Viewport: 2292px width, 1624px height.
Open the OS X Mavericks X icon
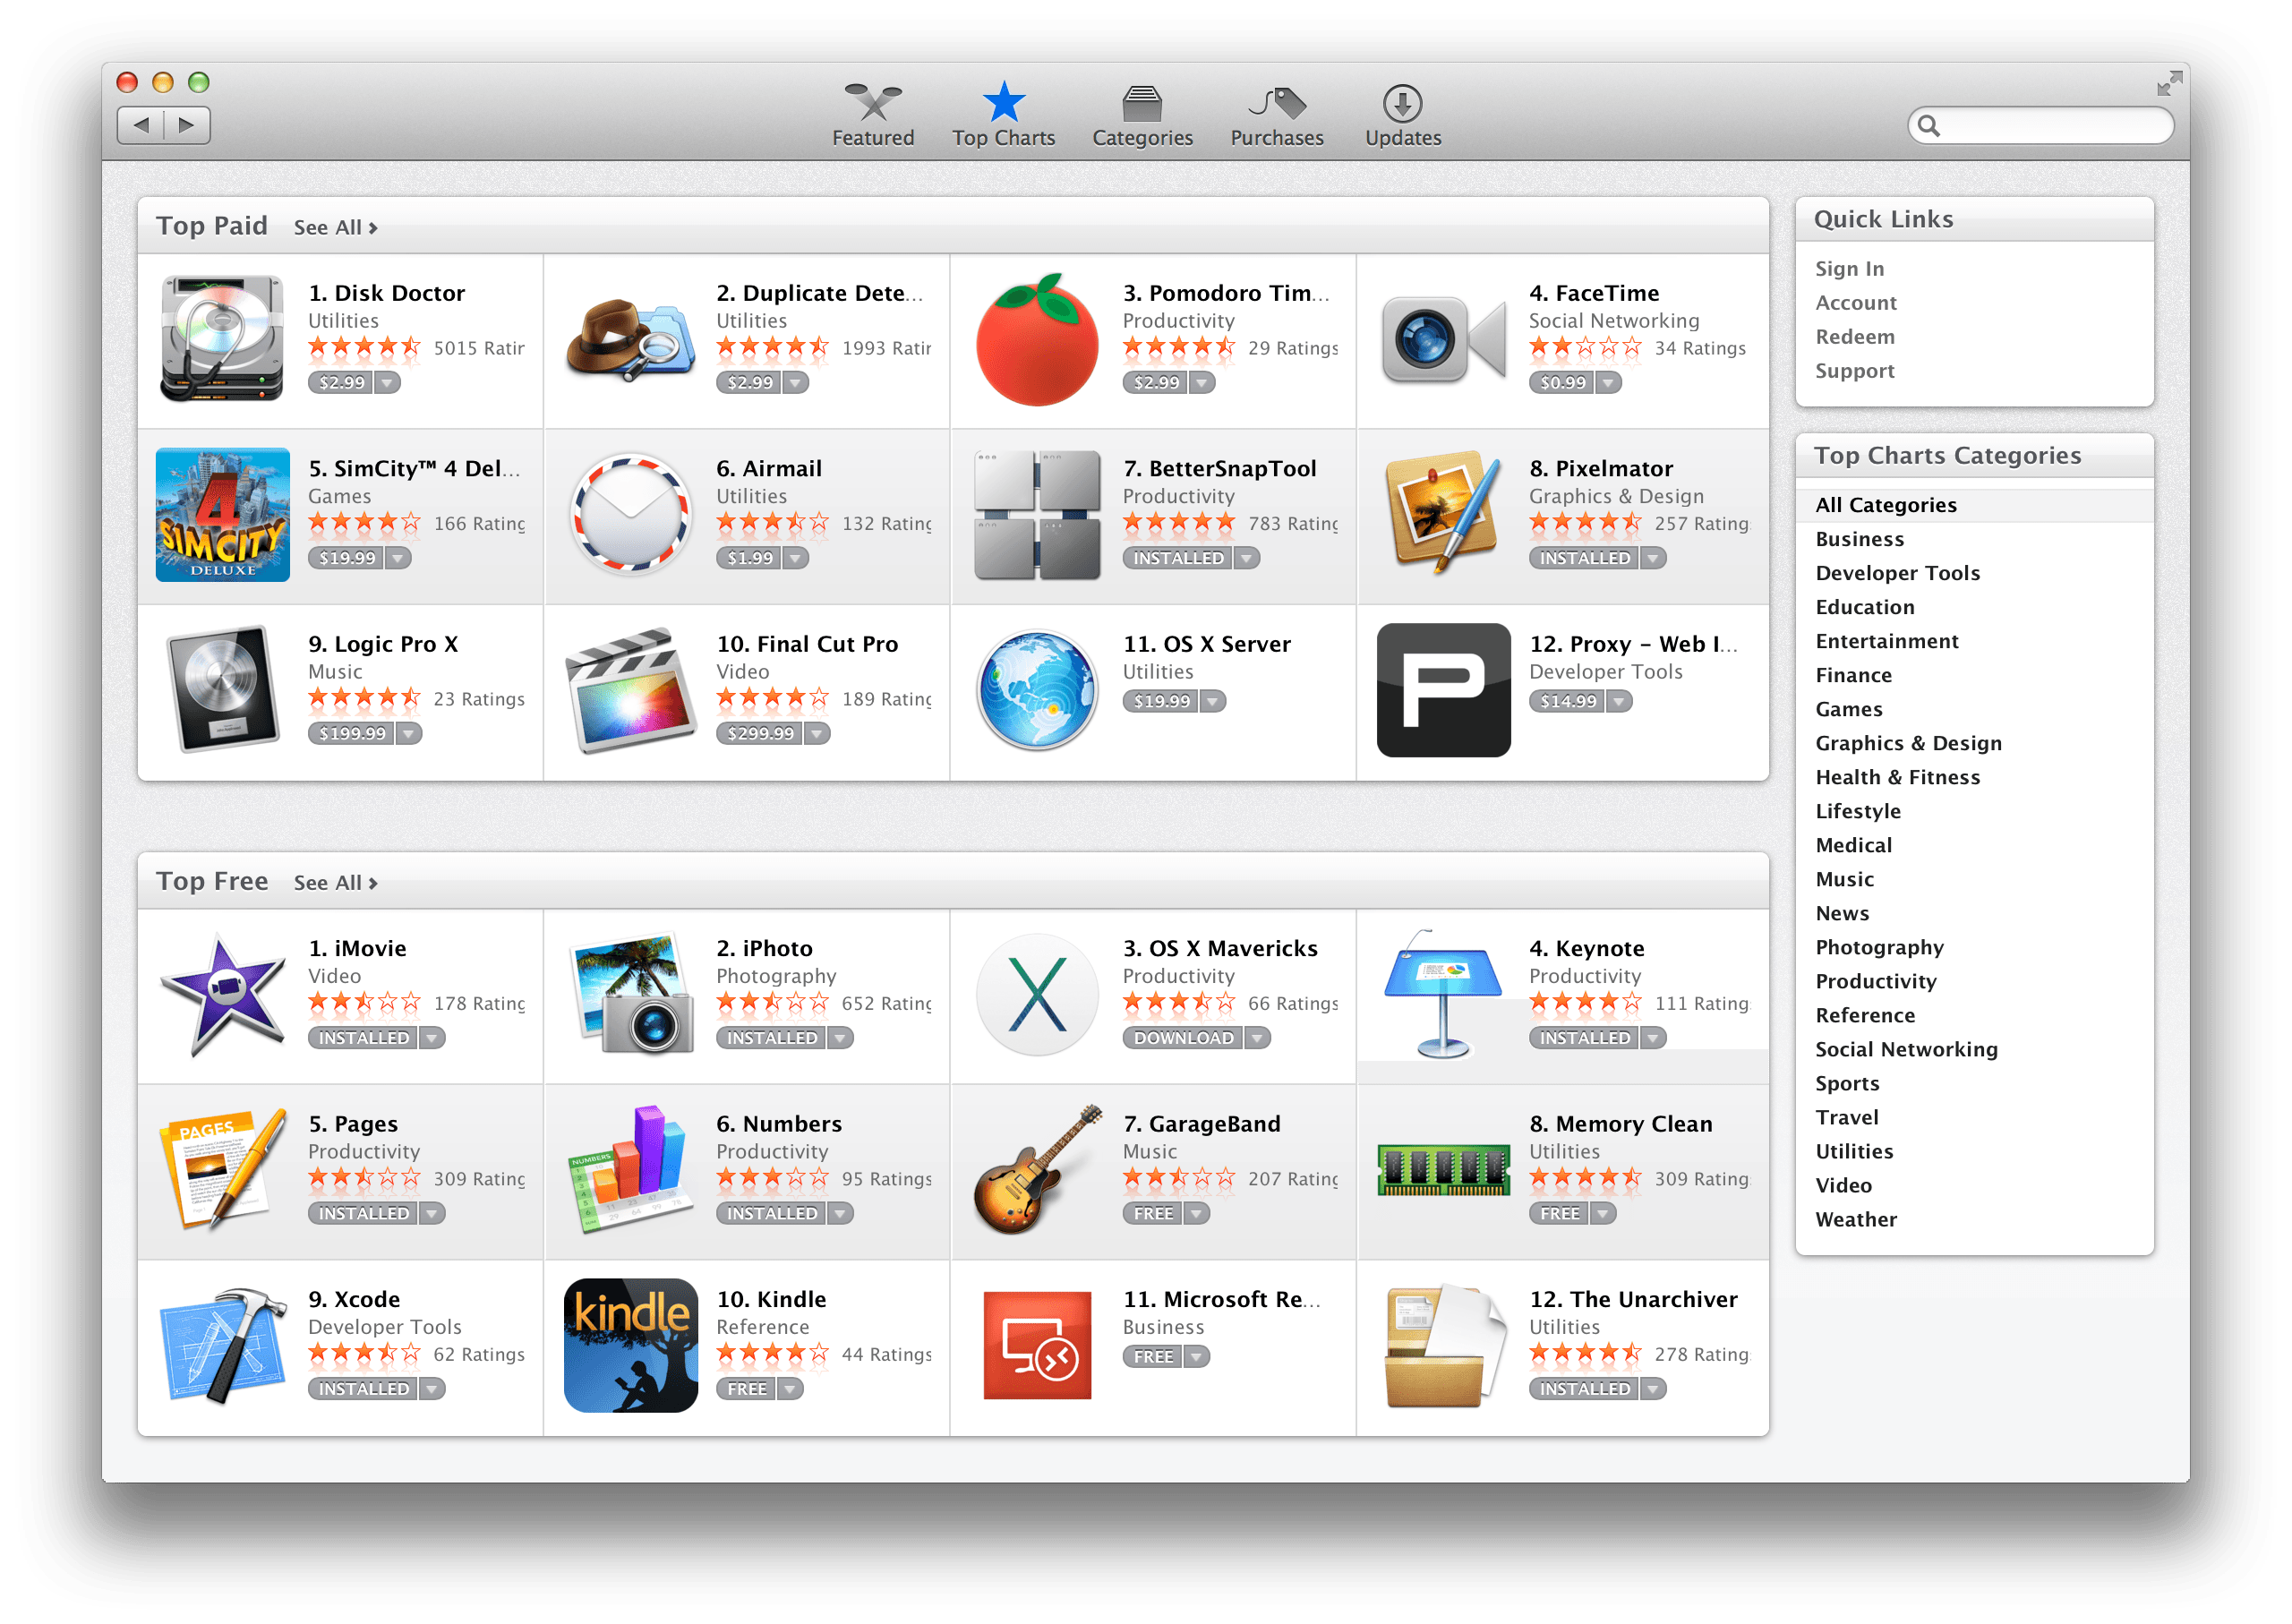1036,994
